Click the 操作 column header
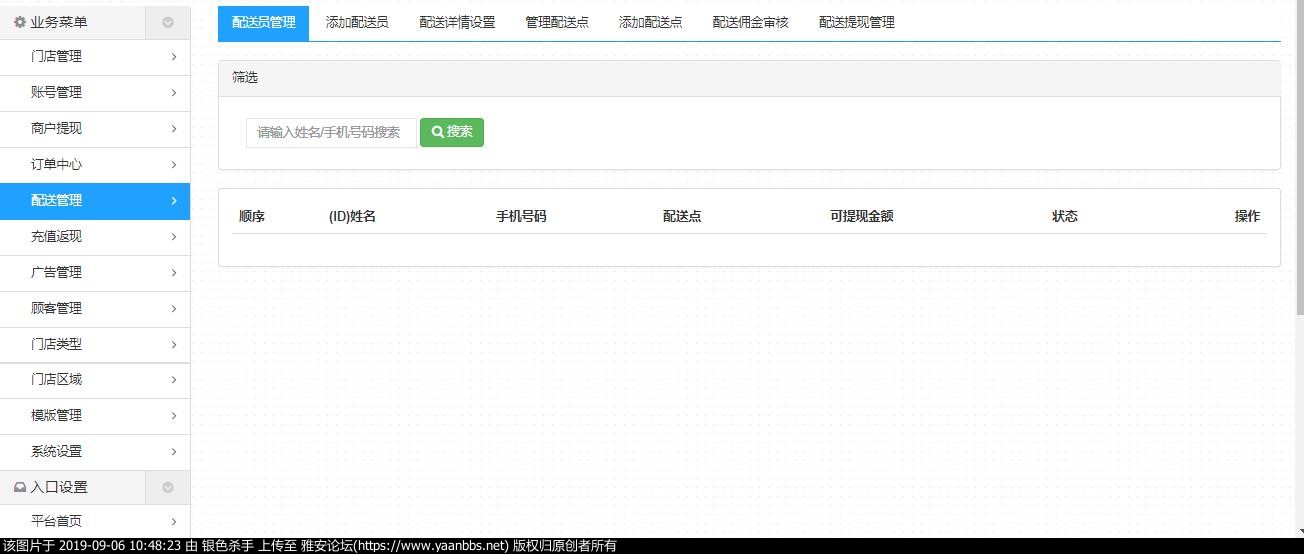The image size is (1304, 554). pos(1247,216)
